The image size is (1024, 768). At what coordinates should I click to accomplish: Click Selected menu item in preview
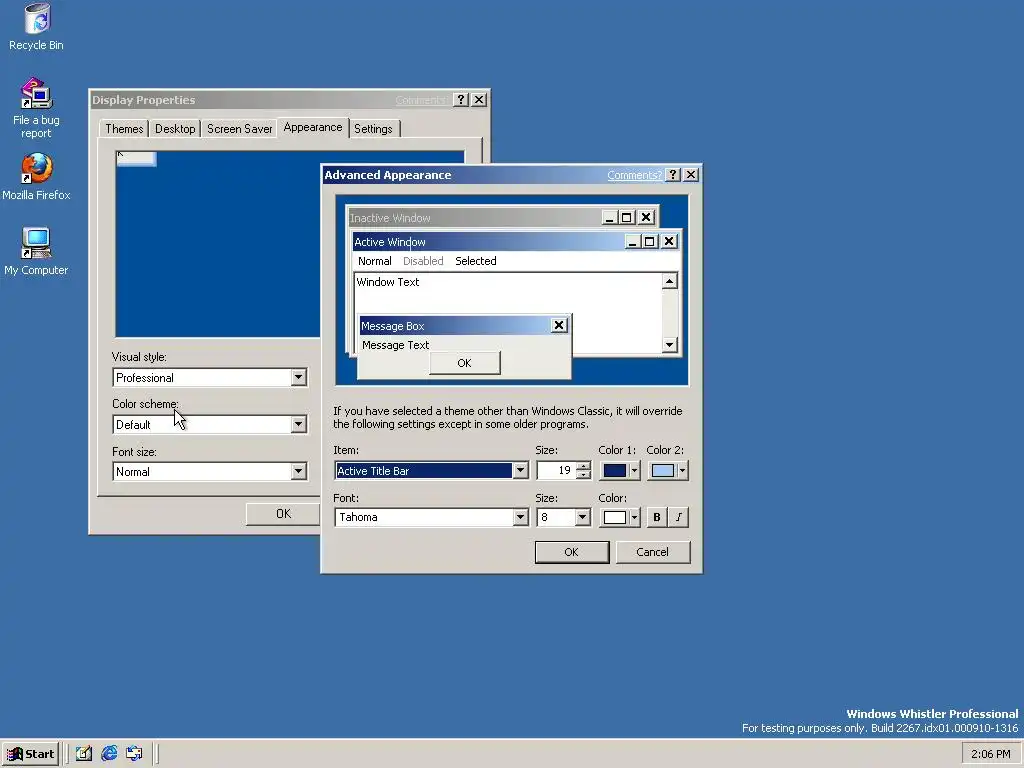pyautogui.click(x=475, y=261)
